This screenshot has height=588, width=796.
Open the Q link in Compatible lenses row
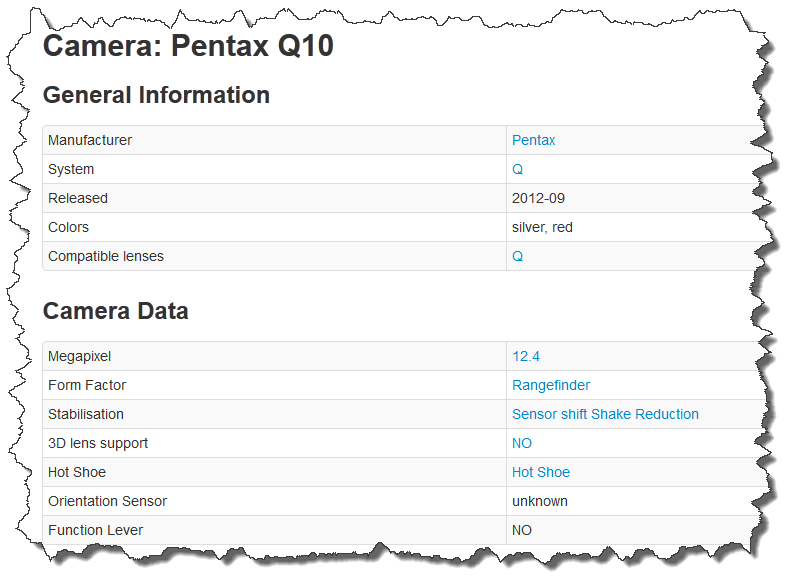(517, 256)
